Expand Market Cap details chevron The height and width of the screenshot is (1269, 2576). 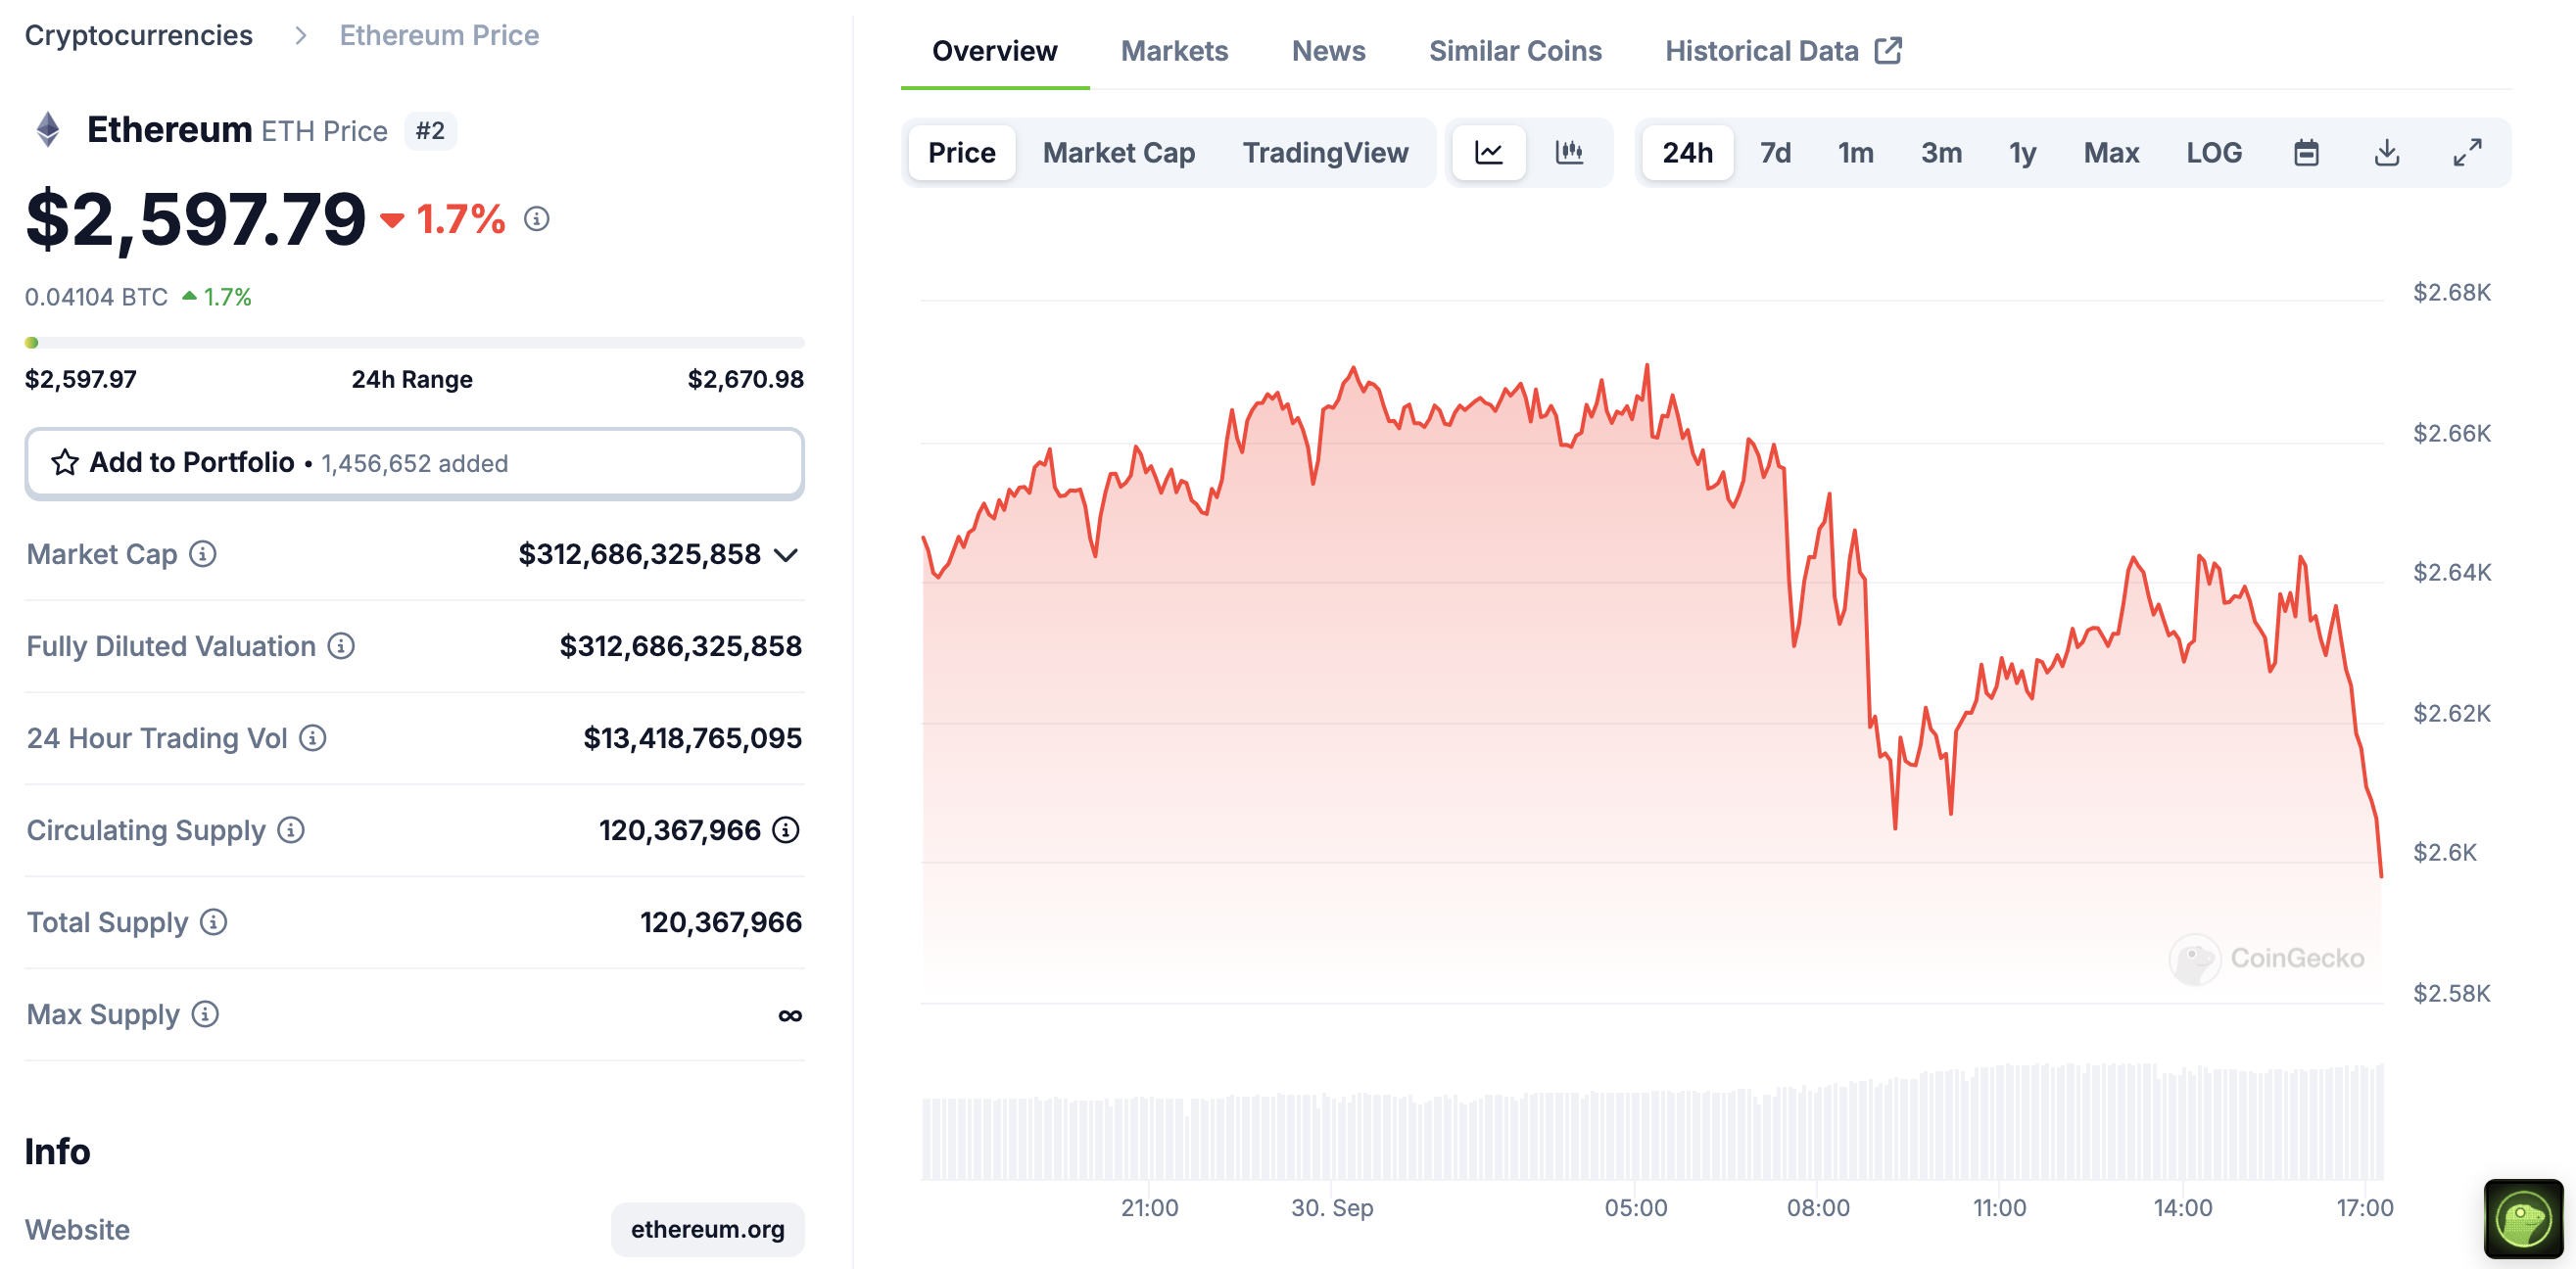click(786, 555)
